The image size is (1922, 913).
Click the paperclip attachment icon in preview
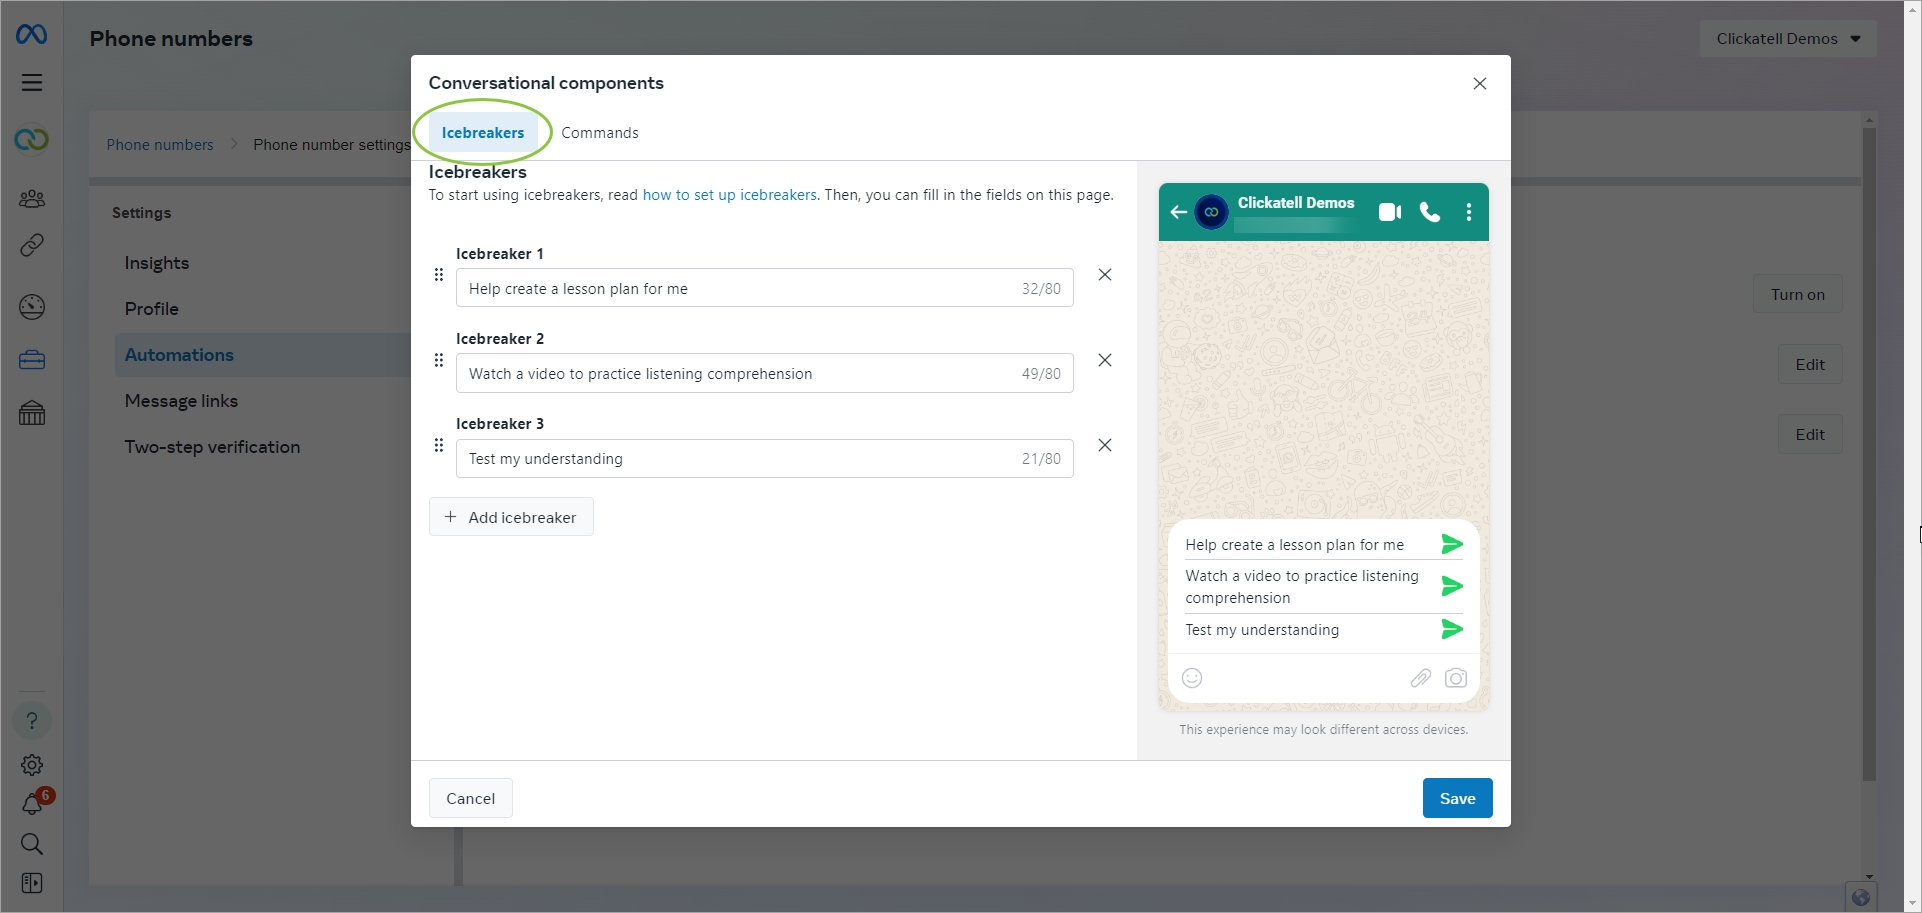(x=1420, y=678)
